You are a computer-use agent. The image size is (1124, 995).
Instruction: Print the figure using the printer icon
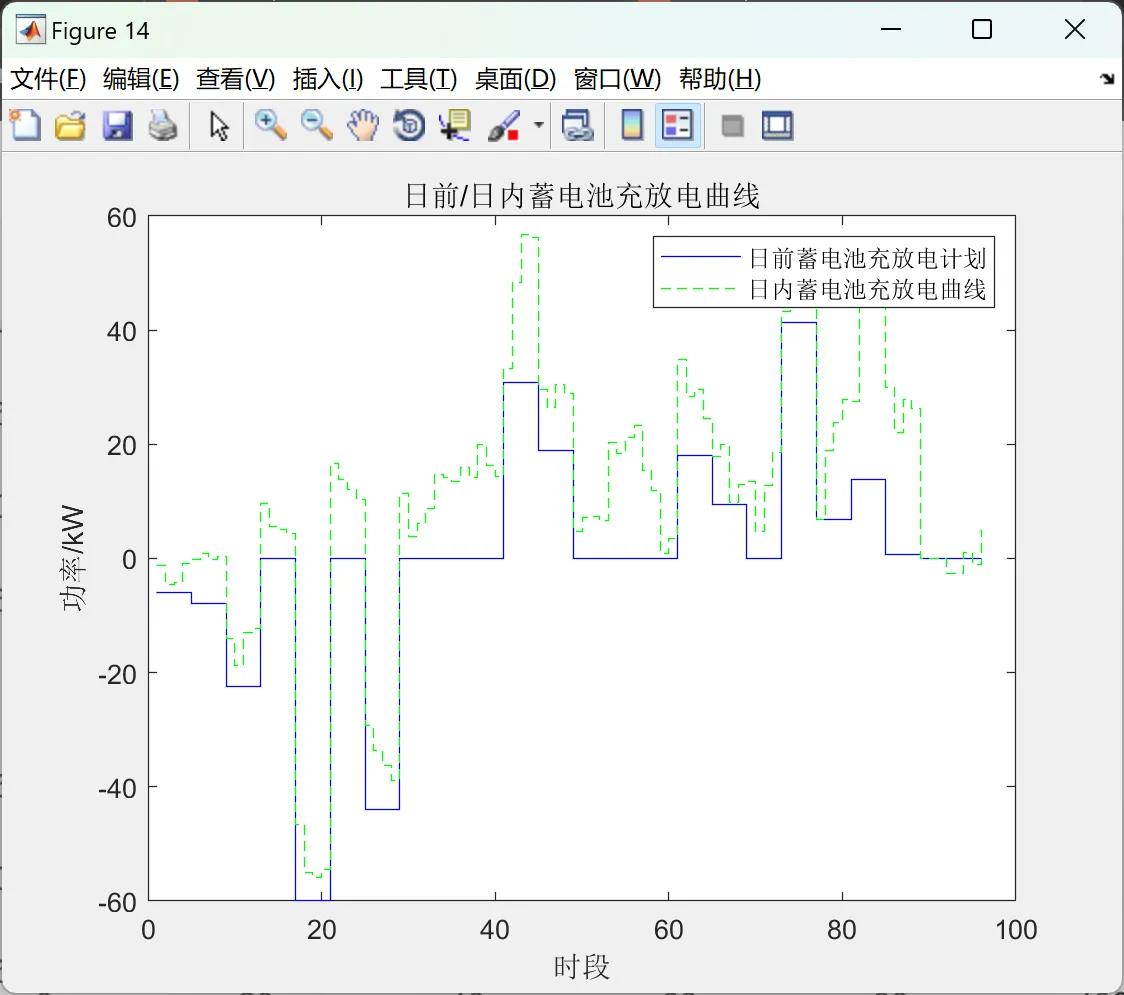163,125
